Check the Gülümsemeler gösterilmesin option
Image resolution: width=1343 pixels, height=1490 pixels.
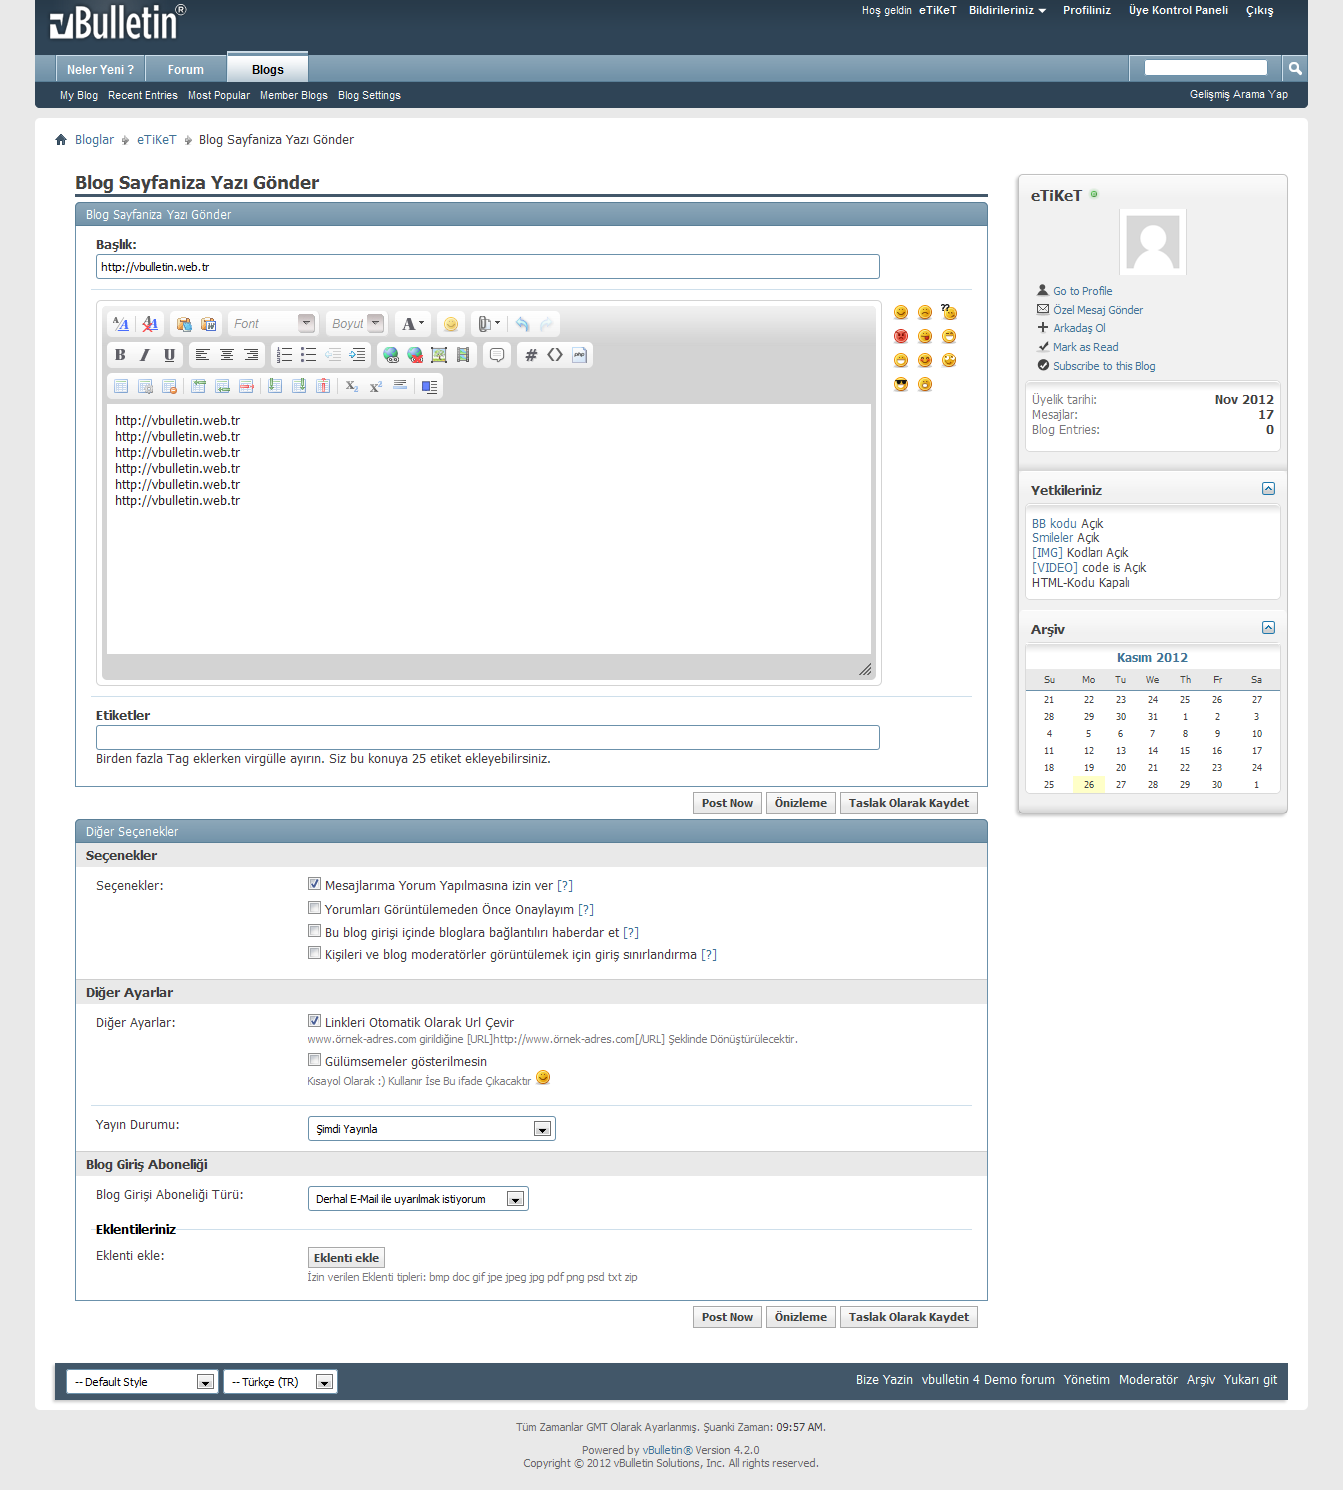tap(314, 1060)
